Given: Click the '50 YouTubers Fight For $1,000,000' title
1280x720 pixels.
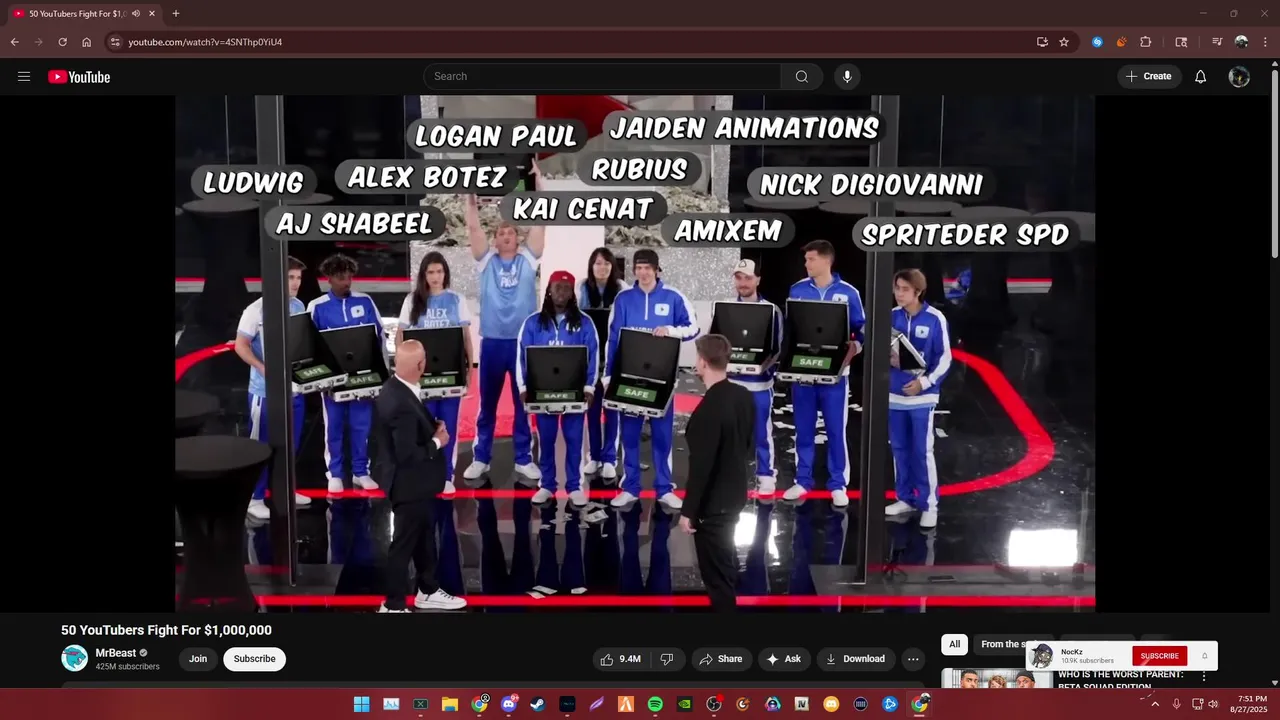Looking at the screenshot, I should [166, 630].
